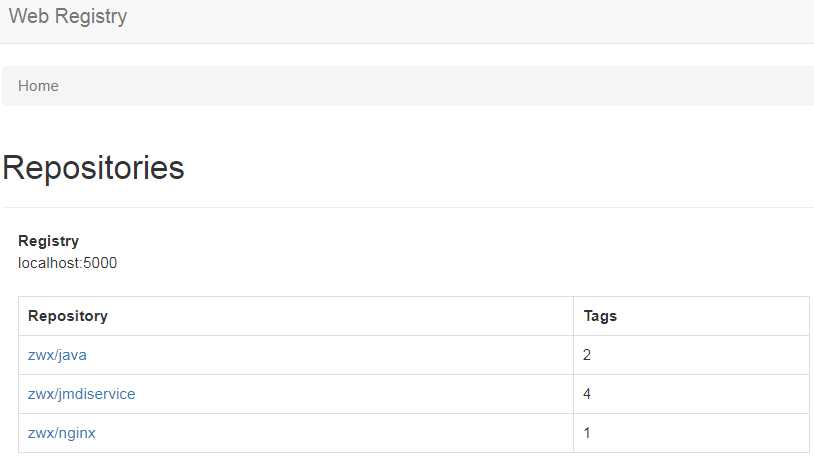Image resolution: width=814 pixels, height=467 pixels.
Task: Select the tag count 1 for zwx/nginx
Action: [x=587, y=433]
